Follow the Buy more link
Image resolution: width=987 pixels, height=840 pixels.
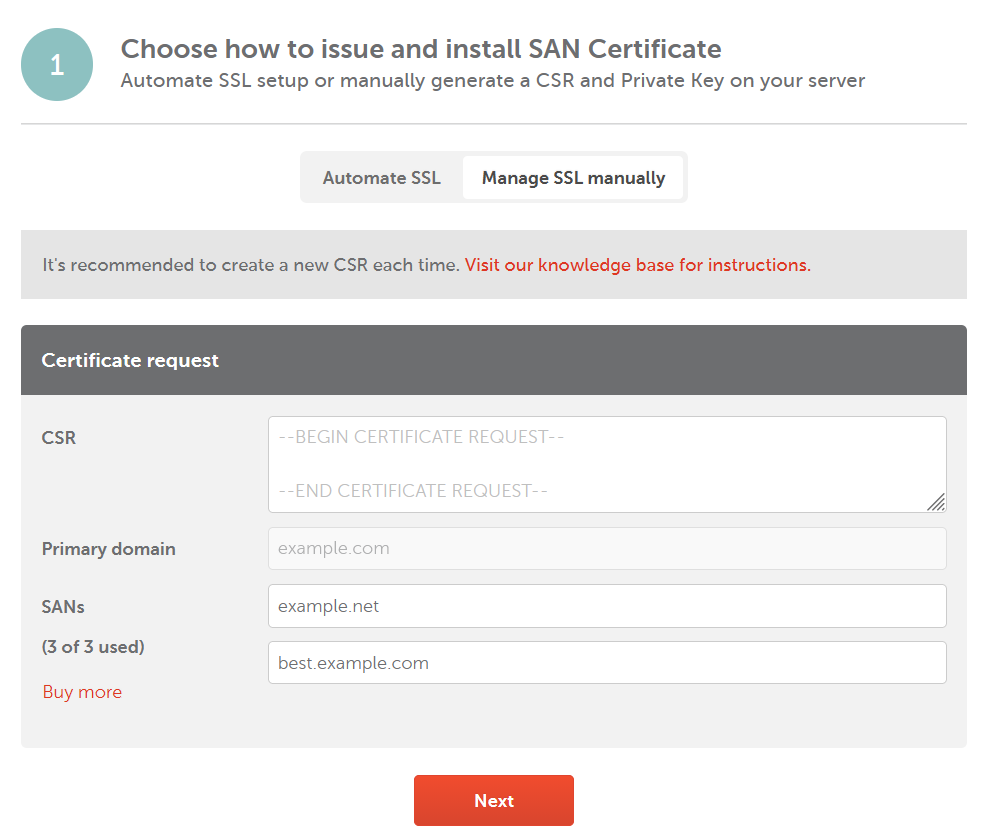click(x=82, y=692)
